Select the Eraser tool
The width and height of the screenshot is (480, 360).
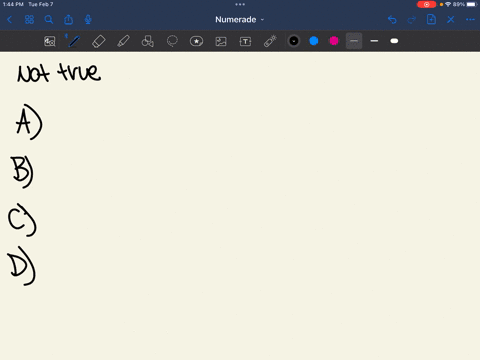[99, 41]
